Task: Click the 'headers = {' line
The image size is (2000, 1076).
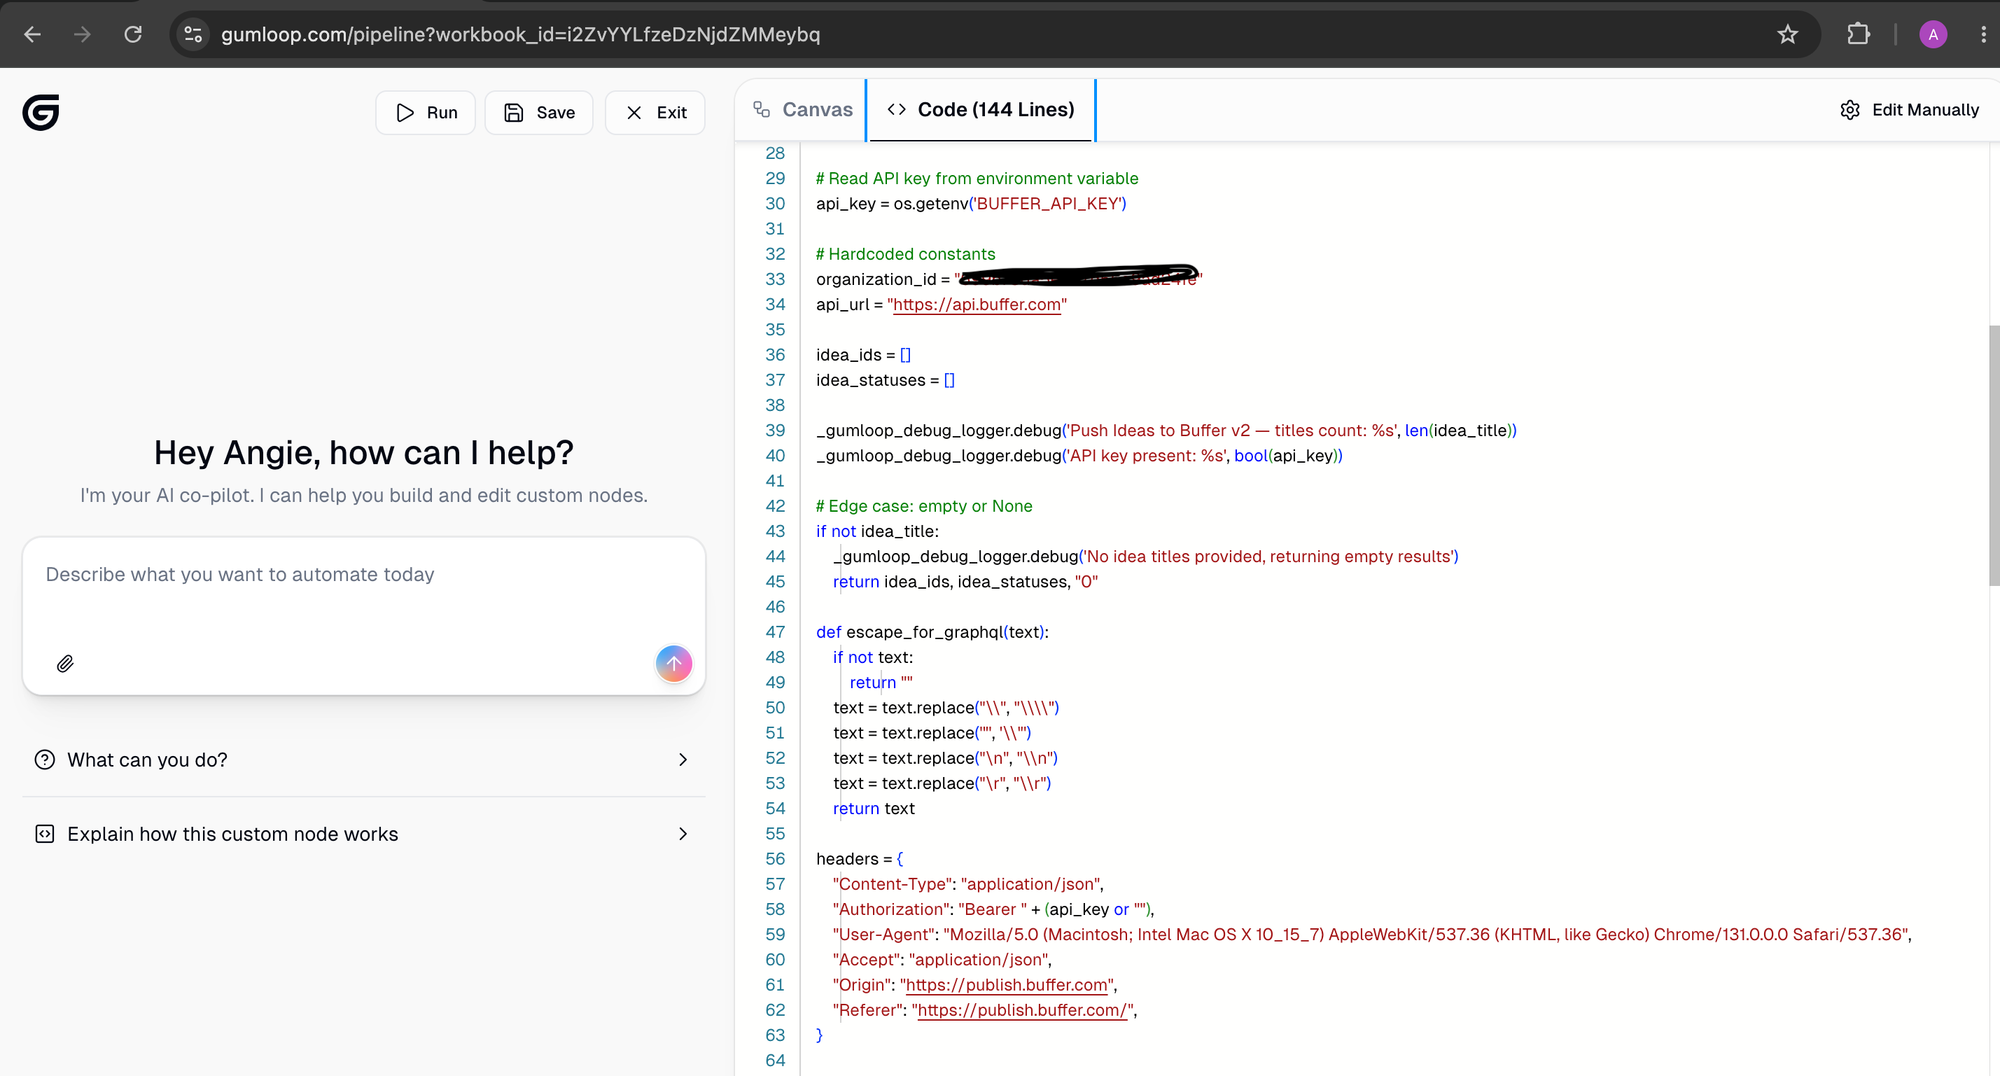Action: (859, 859)
